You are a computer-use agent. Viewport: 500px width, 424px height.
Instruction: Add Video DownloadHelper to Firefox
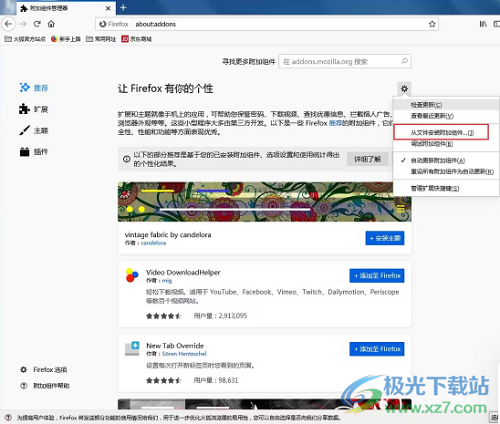click(x=377, y=276)
